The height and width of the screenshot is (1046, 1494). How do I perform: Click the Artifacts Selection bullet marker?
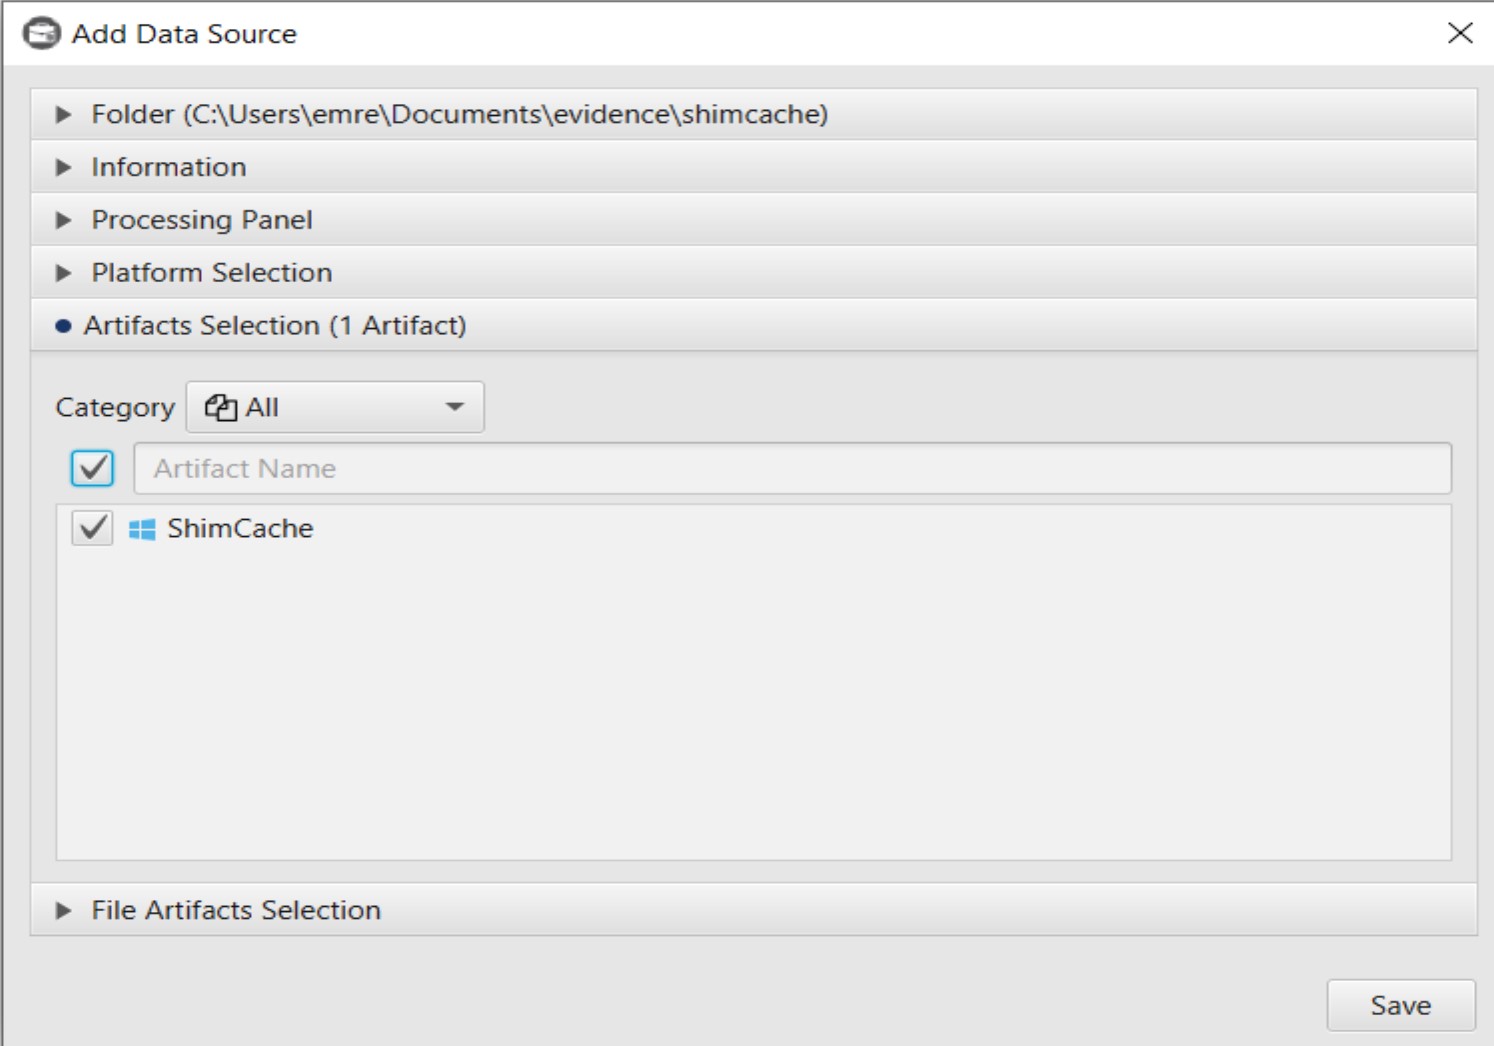click(63, 326)
